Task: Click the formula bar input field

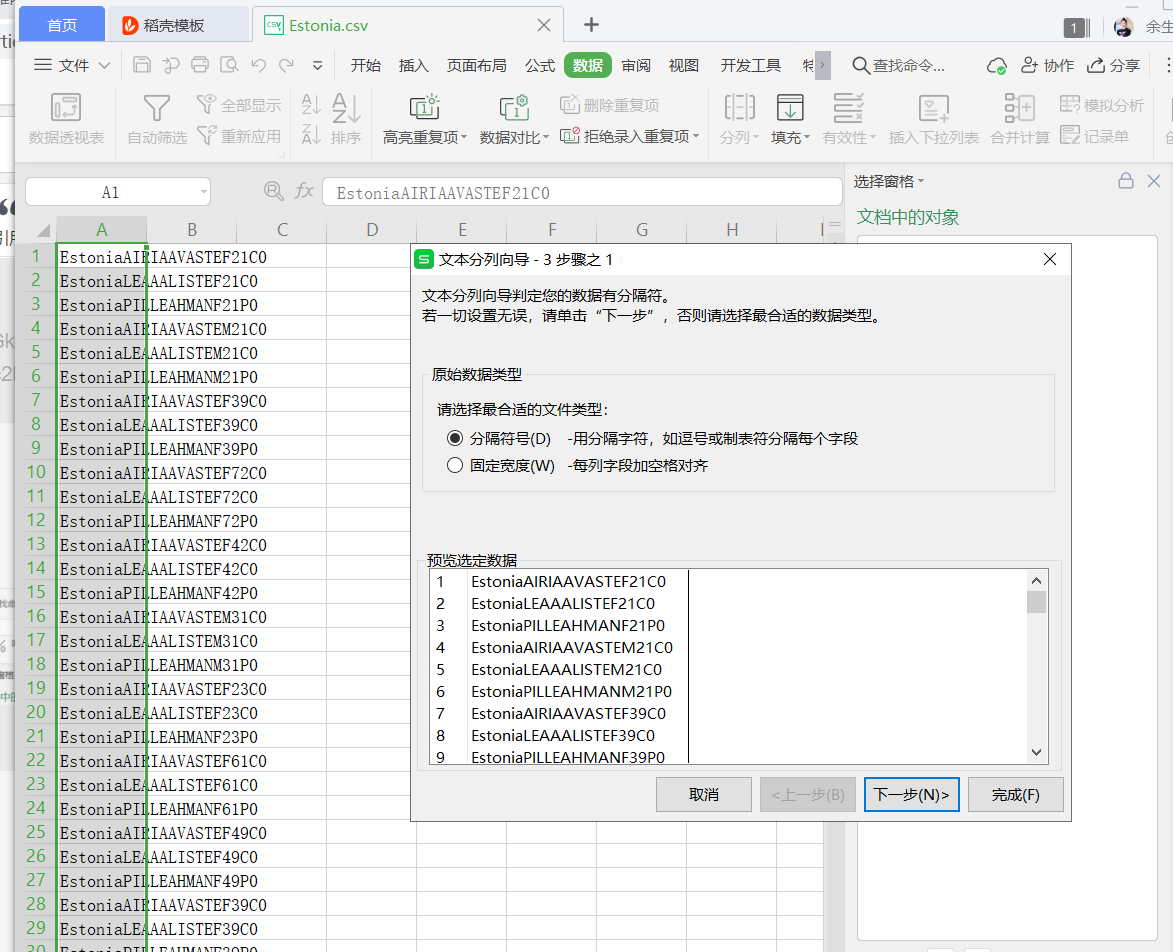Action: pyautogui.click(x=582, y=192)
